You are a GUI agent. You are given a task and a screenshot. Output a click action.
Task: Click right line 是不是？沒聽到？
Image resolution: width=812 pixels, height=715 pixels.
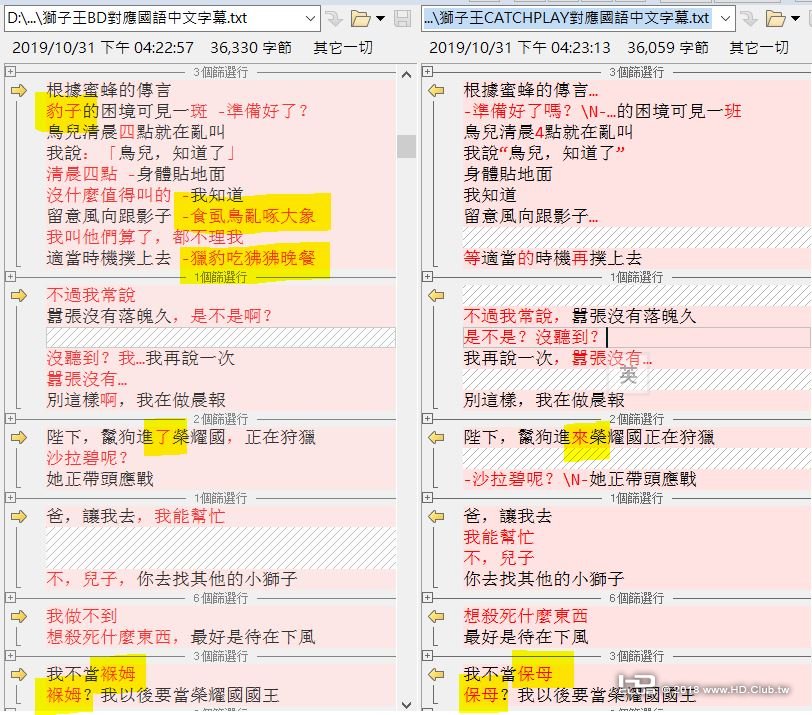[531, 337]
